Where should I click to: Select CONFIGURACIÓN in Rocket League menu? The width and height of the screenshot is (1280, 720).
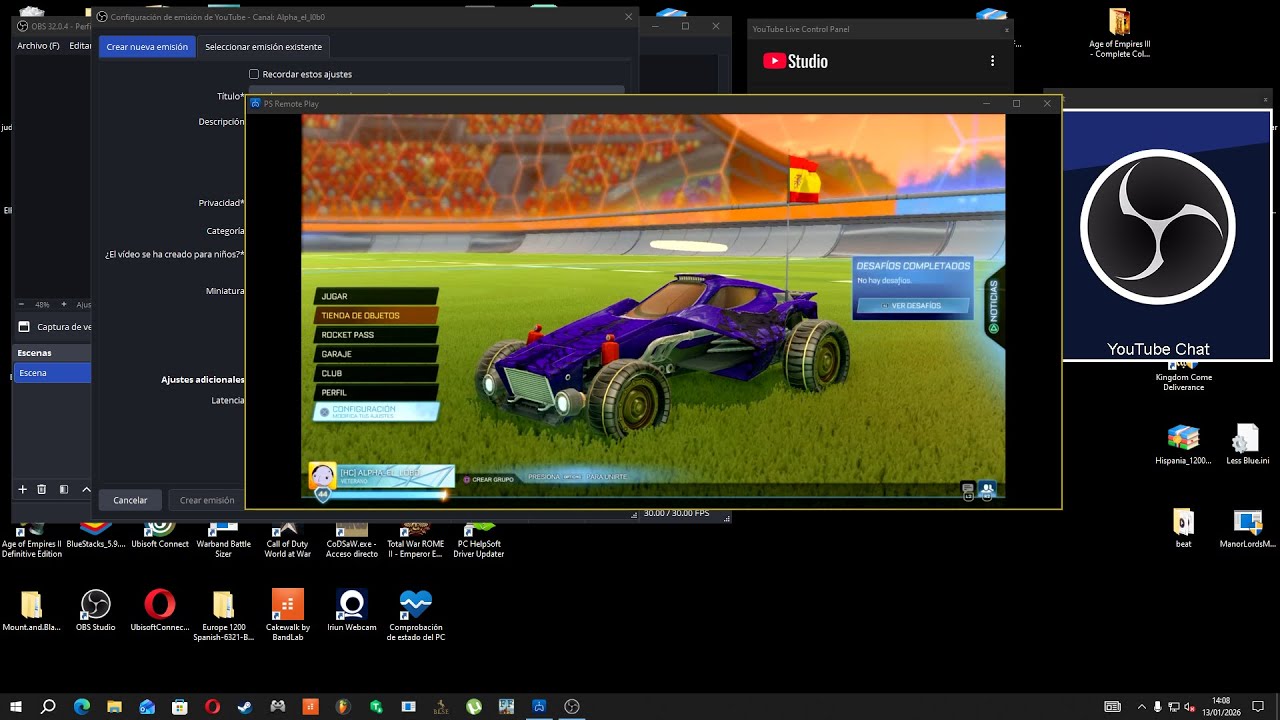pyautogui.click(x=377, y=411)
